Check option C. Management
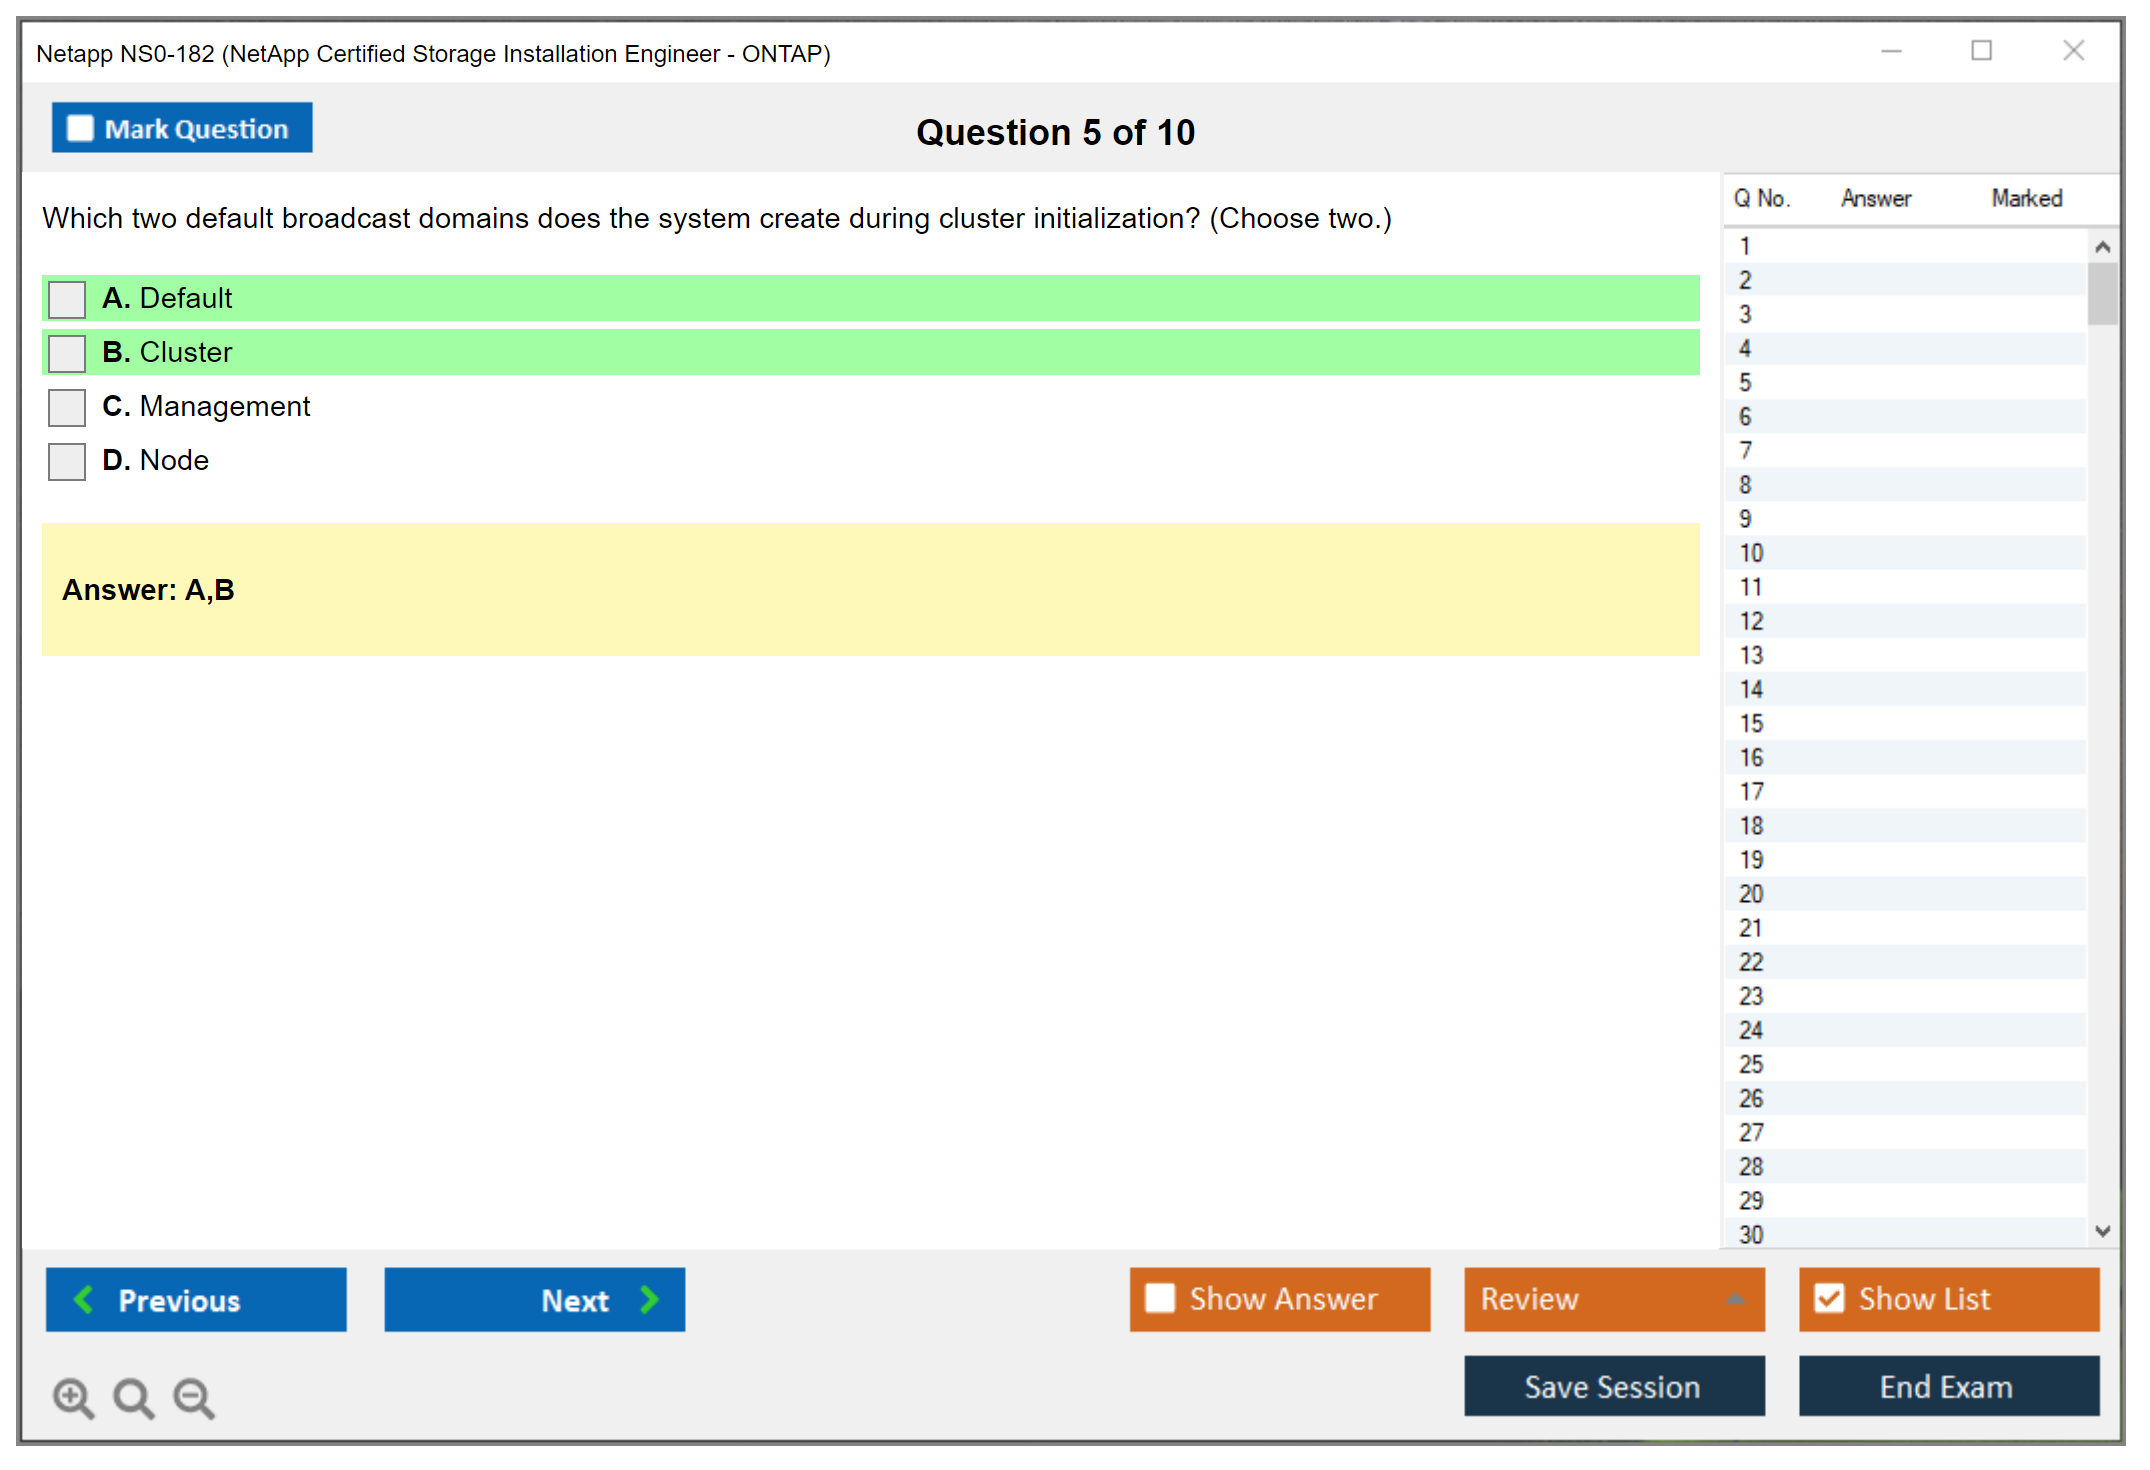The image size is (2150, 1470). pyautogui.click(x=67, y=407)
